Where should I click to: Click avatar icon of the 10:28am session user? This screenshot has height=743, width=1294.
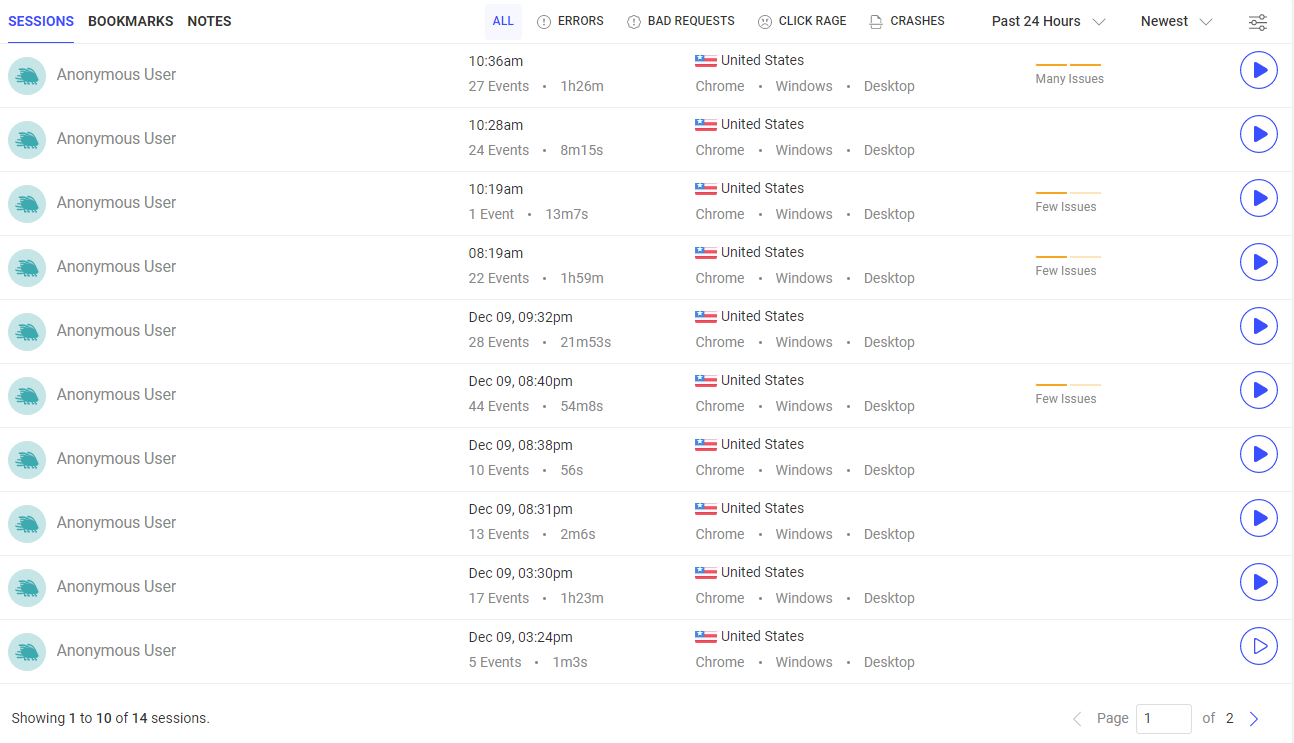click(27, 139)
